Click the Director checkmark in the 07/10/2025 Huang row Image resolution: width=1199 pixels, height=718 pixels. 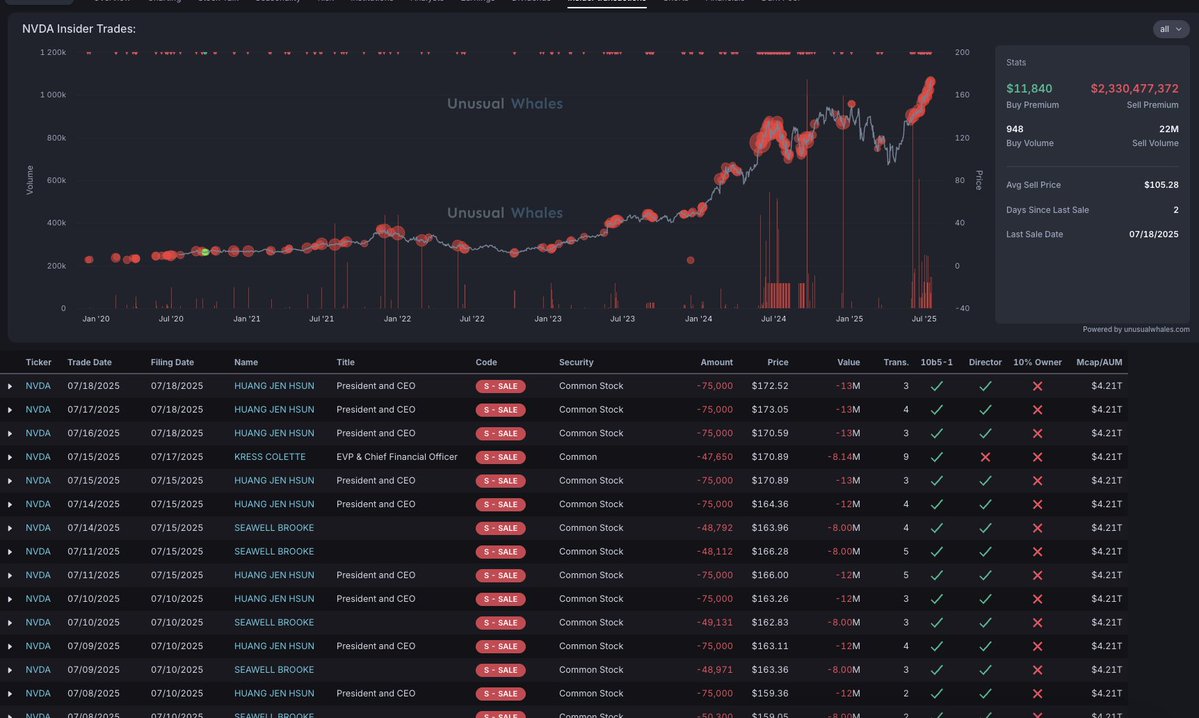click(x=985, y=599)
